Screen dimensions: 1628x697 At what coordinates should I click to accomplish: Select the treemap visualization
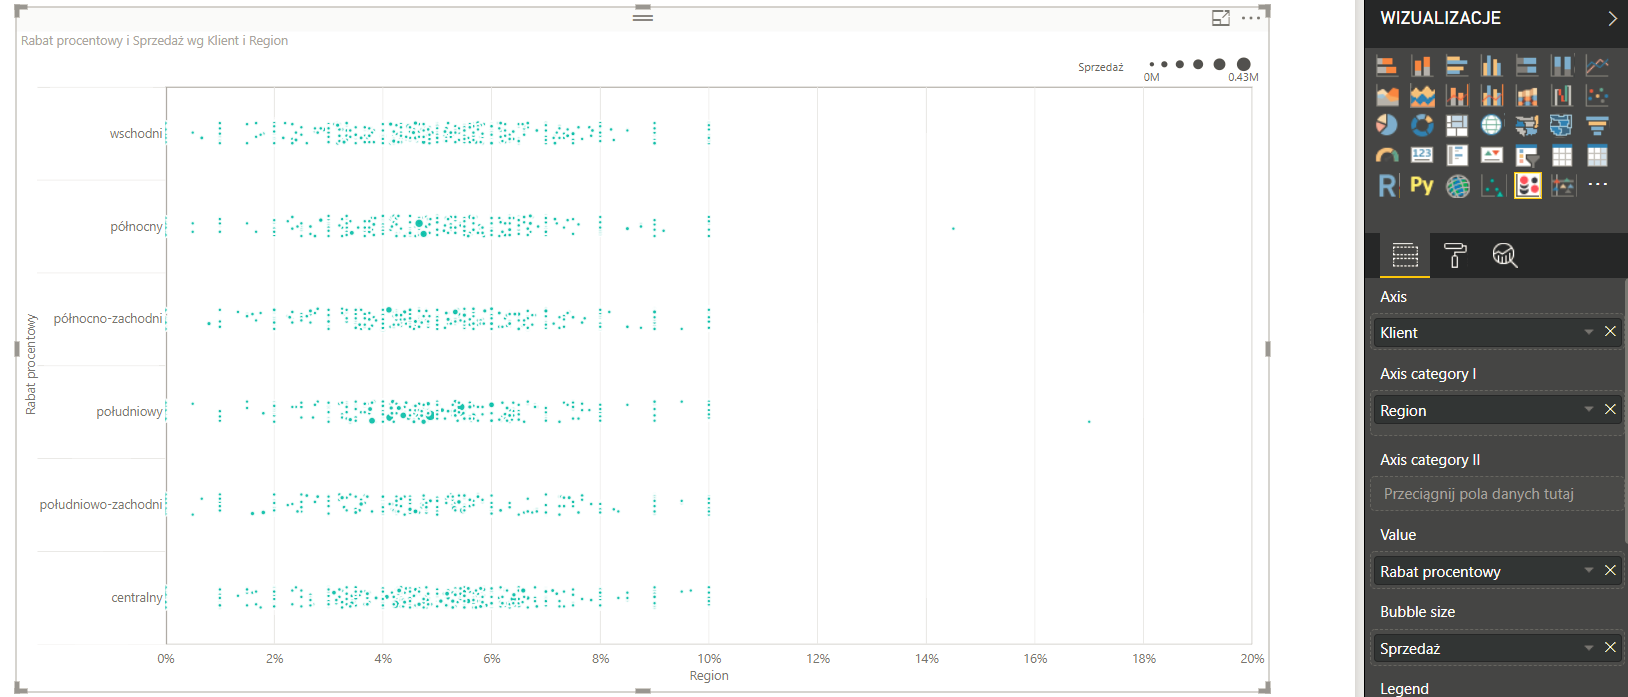[1457, 125]
